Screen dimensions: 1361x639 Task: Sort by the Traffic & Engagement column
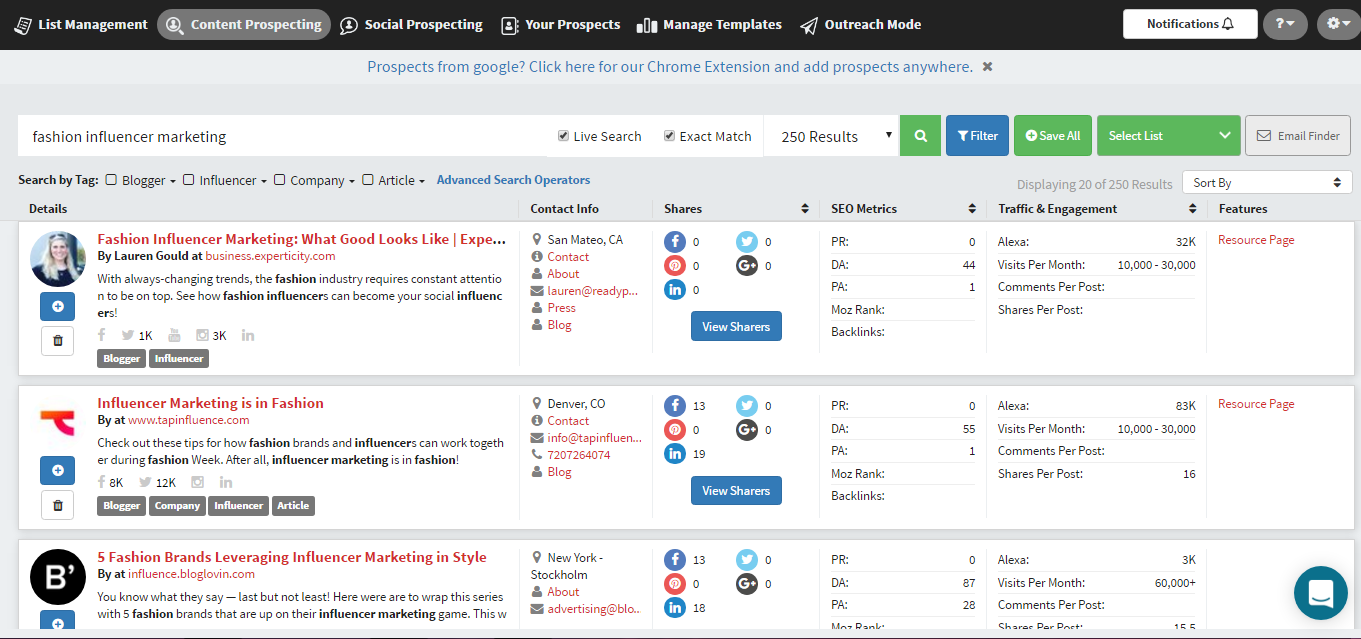click(x=1192, y=209)
